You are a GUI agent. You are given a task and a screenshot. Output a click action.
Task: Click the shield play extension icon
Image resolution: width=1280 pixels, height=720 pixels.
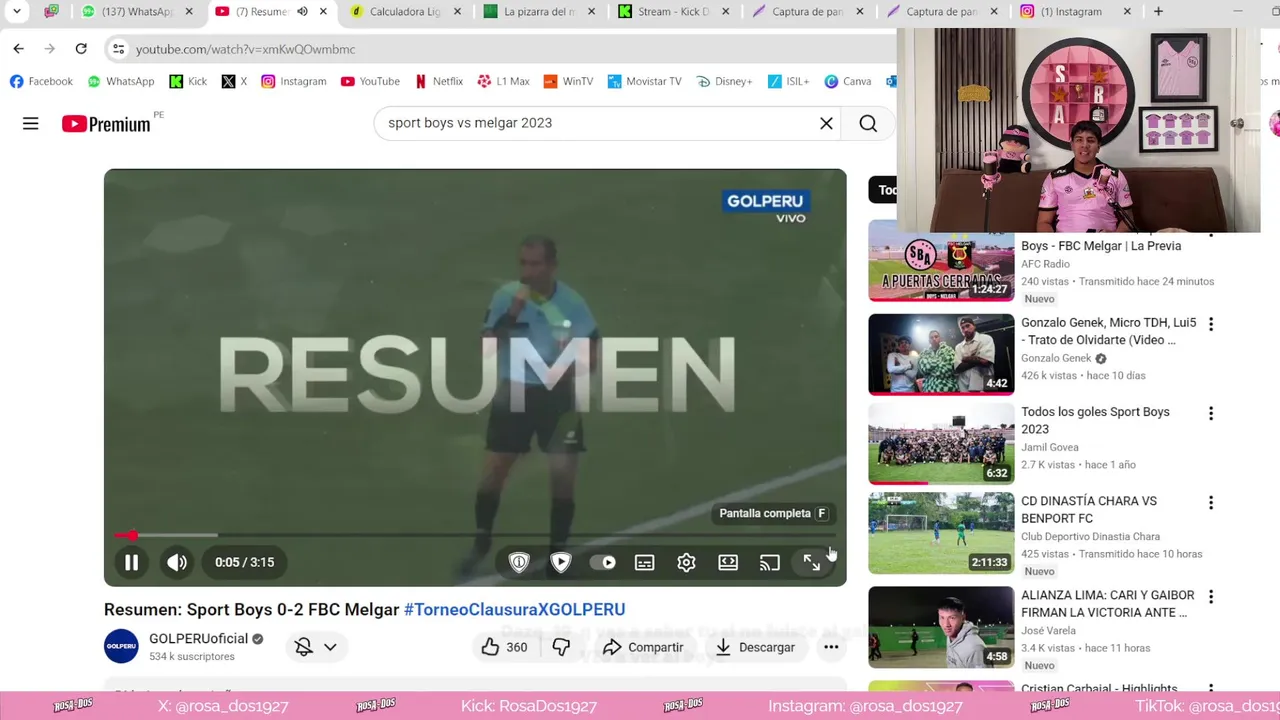tap(561, 562)
